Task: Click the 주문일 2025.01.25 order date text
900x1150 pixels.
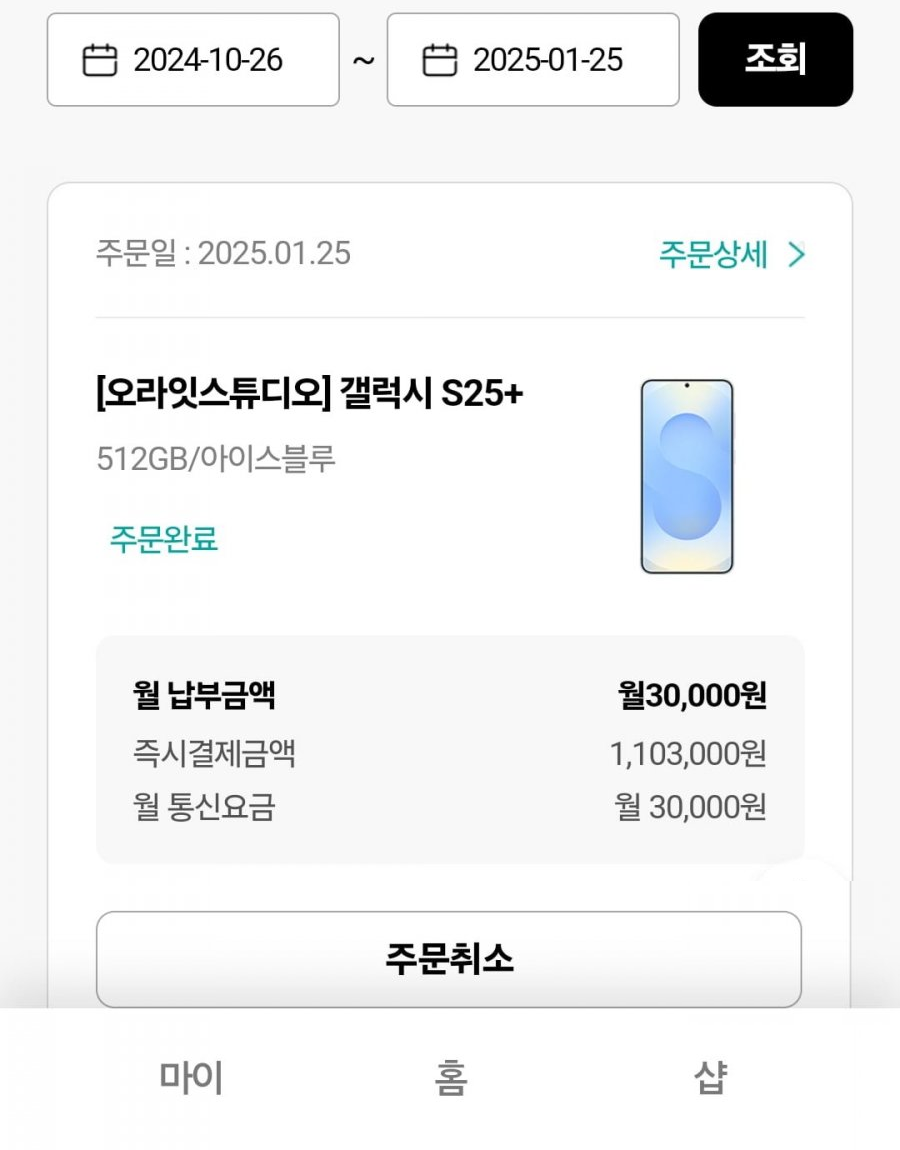Action: [x=223, y=253]
